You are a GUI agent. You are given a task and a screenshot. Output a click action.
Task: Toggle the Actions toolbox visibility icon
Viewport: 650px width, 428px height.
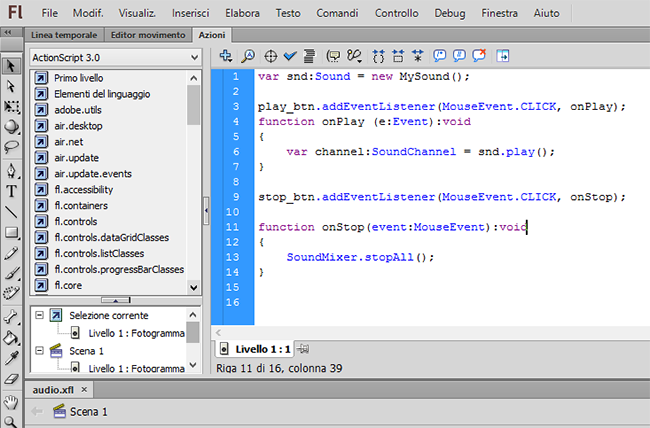pyautogui.click(x=503, y=56)
